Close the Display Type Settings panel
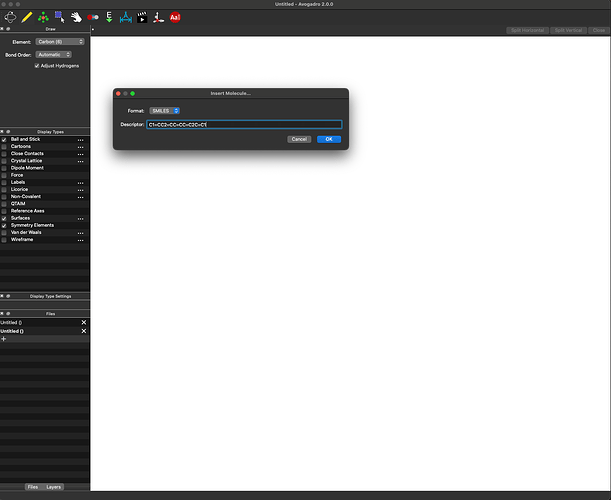 2,296
